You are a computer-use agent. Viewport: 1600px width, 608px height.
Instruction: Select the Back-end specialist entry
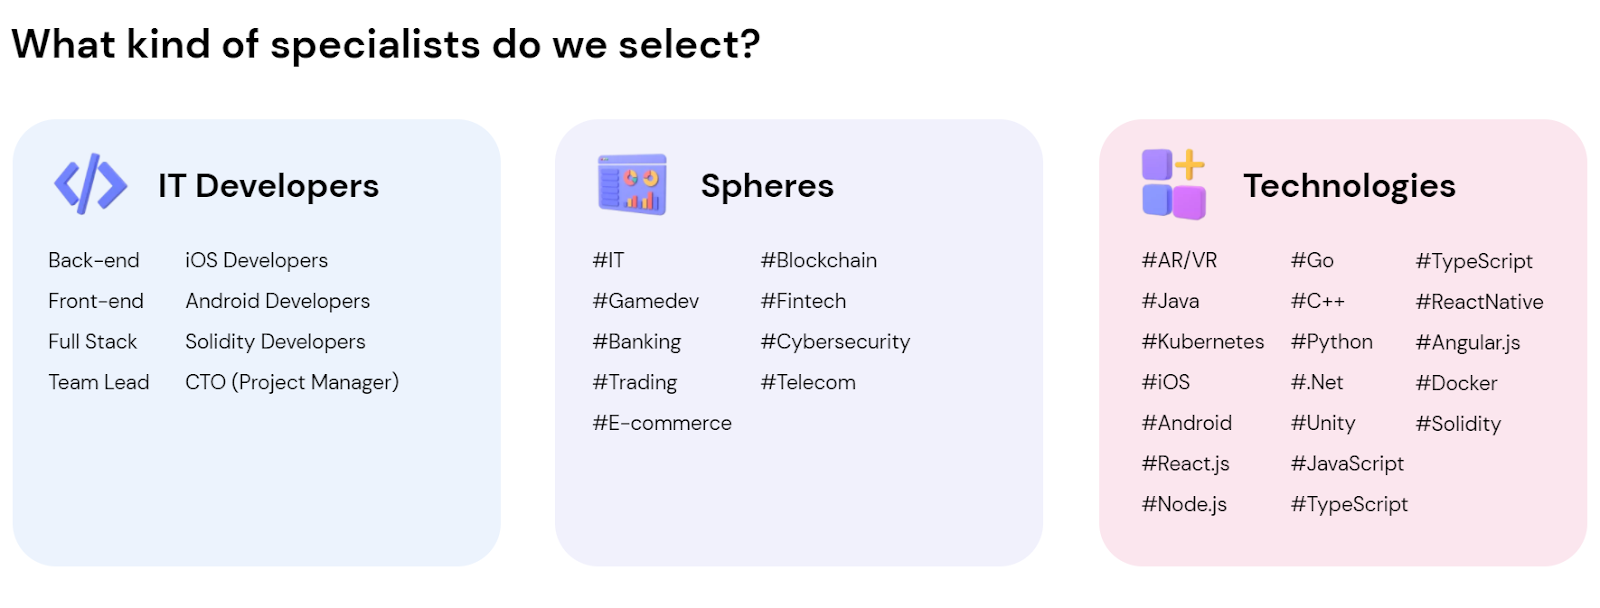coord(94,260)
